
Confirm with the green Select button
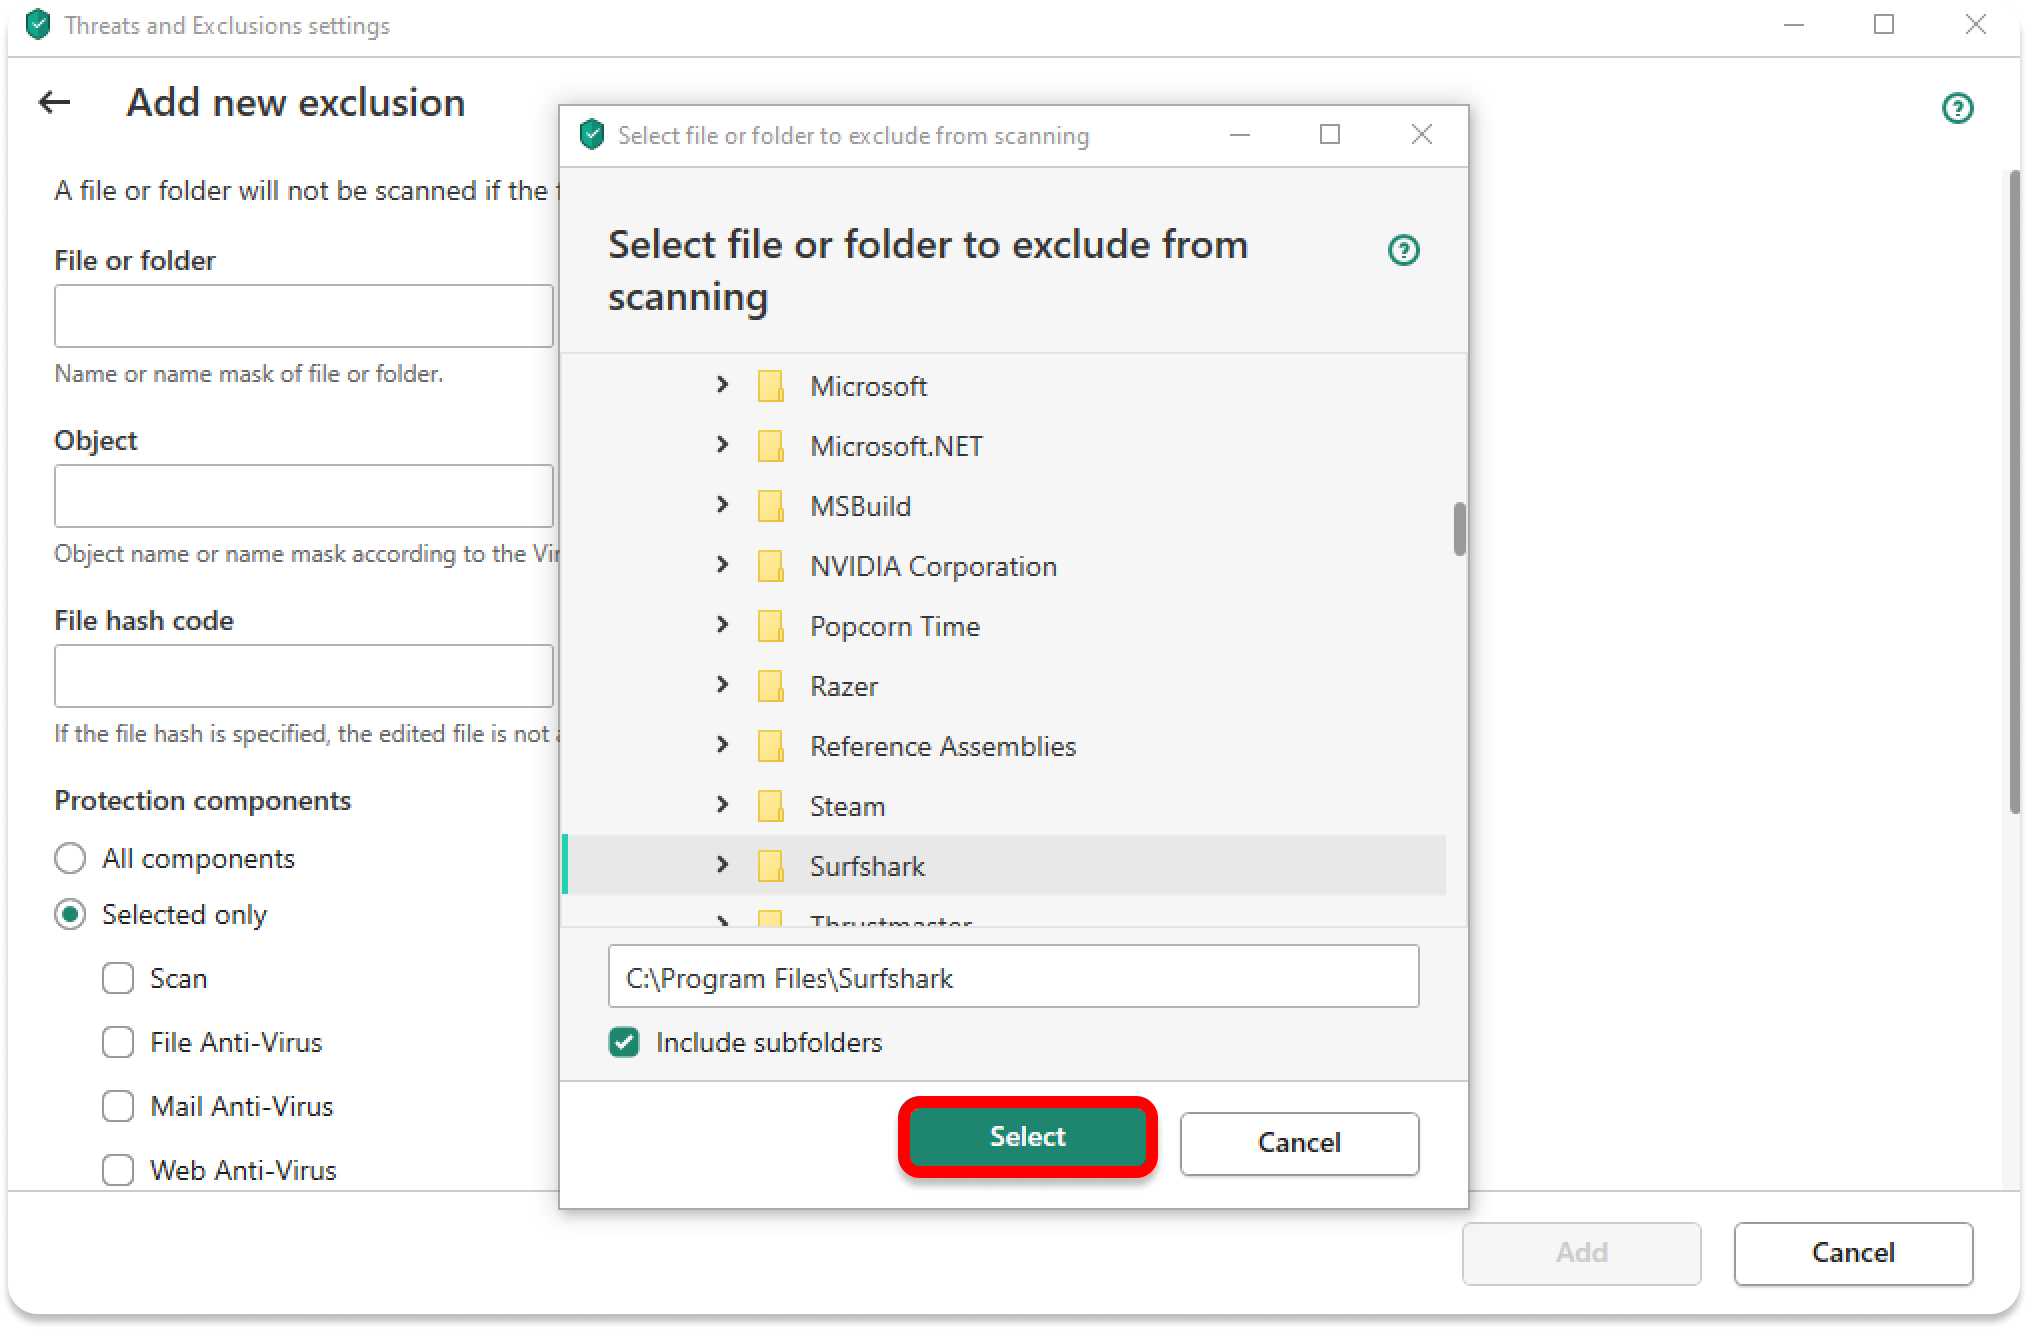tap(1027, 1137)
